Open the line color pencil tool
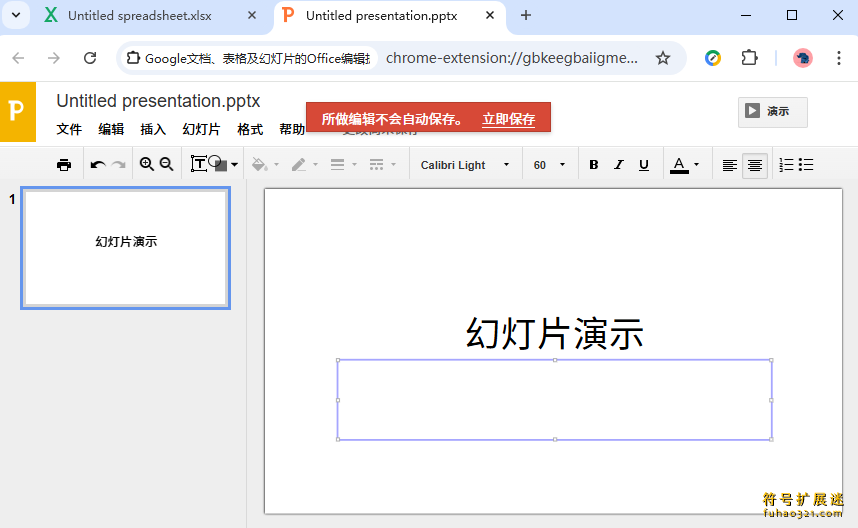 pyautogui.click(x=299, y=164)
